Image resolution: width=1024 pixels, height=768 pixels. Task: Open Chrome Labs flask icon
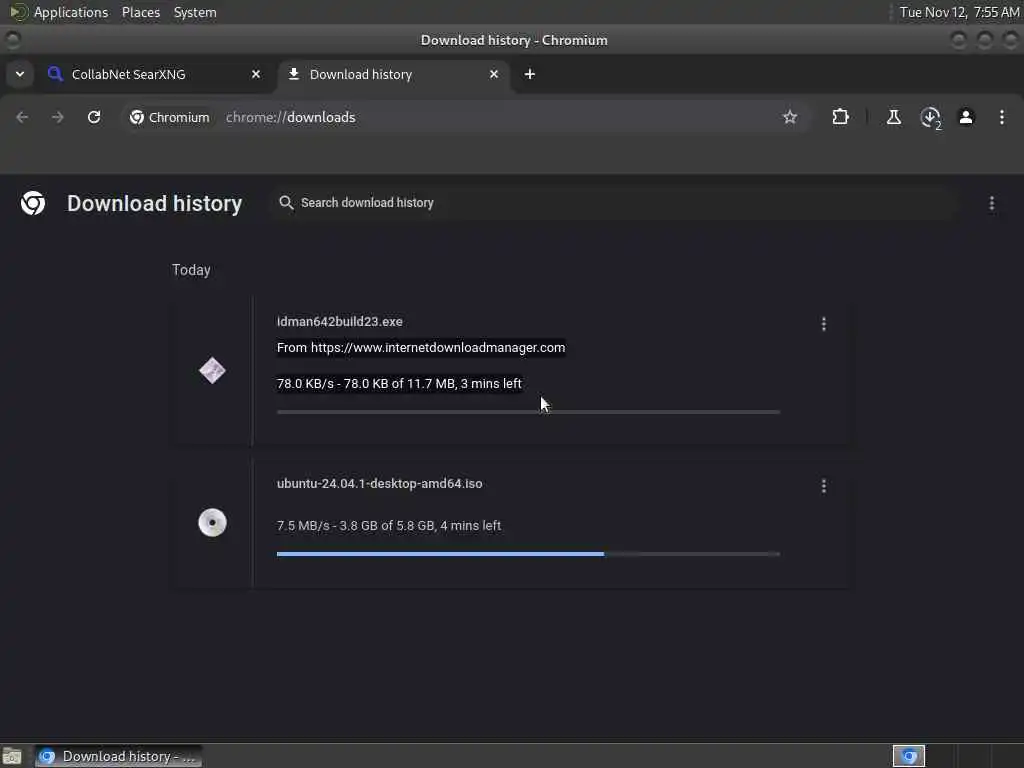tap(893, 118)
